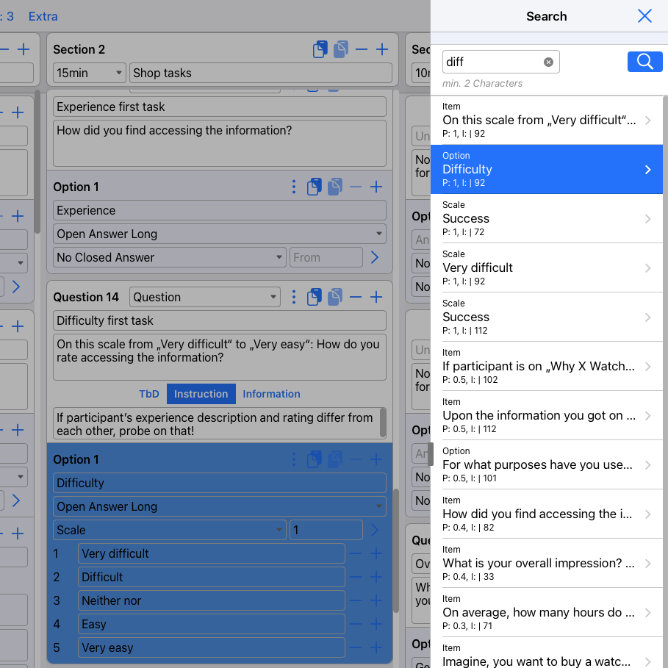Viewport: 668px width, 668px height.
Task: Open the 'No Closed Answer' dropdown
Action: point(170,257)
